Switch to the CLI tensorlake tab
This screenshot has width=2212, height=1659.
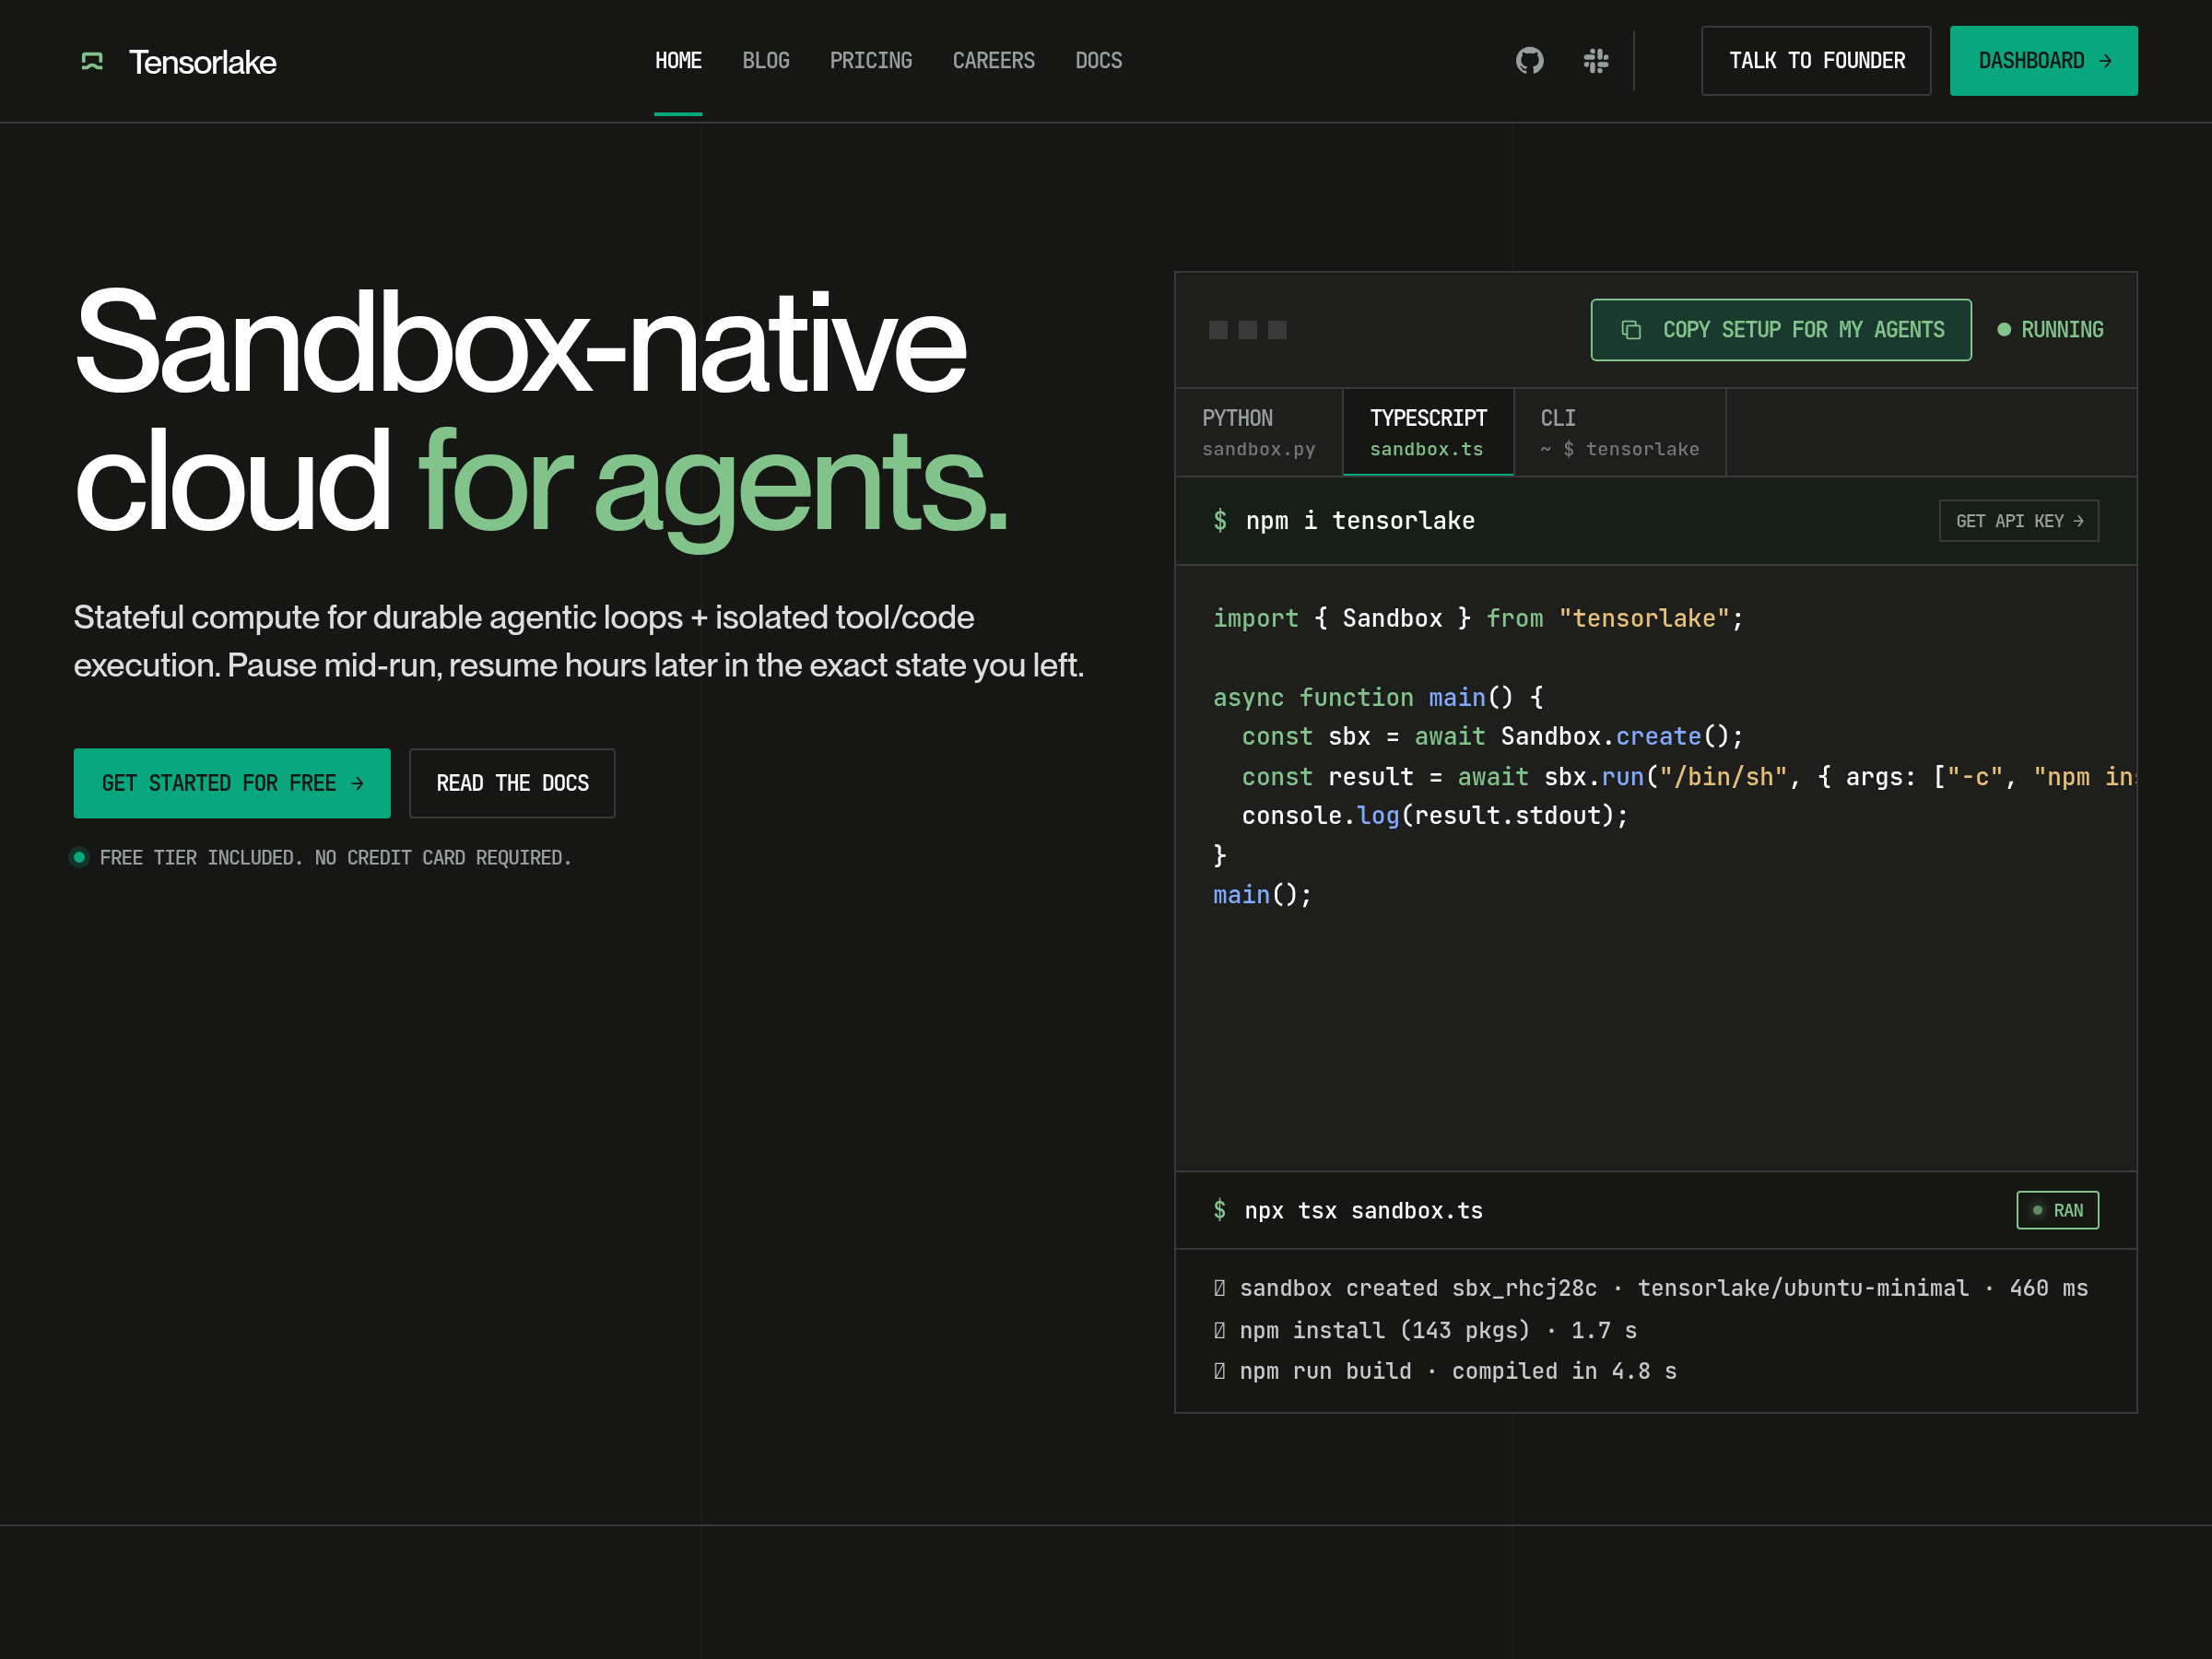pyautogui.click(x=1620, y=432)
